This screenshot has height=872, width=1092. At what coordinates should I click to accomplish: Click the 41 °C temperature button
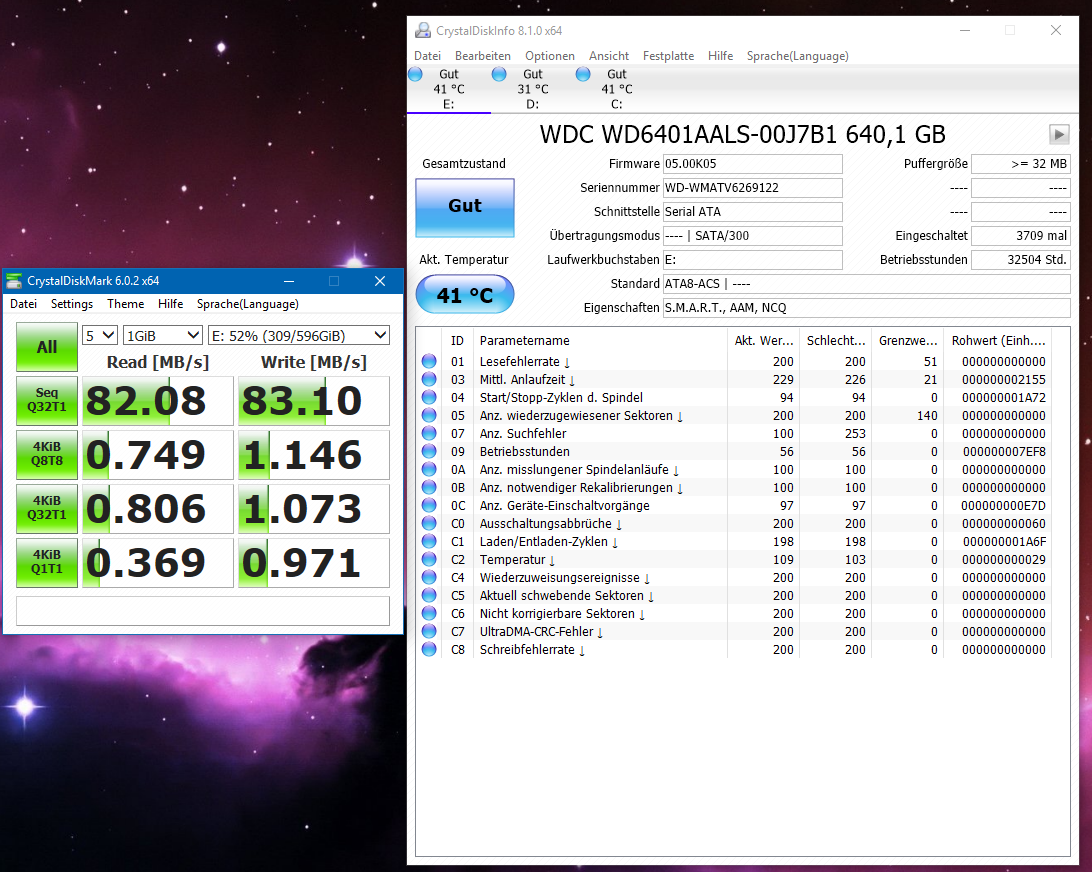point(465,295)
